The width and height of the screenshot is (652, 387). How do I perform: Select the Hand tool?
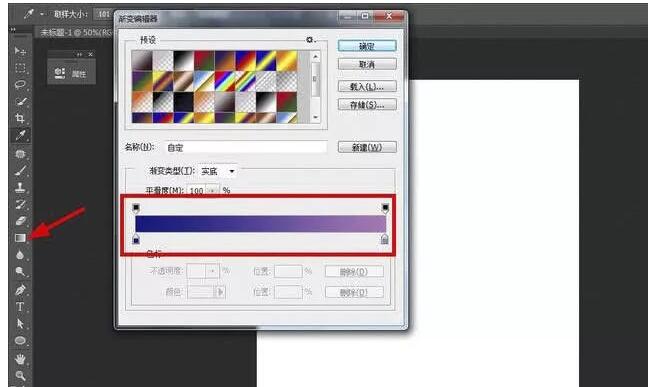tap(20, 359)
